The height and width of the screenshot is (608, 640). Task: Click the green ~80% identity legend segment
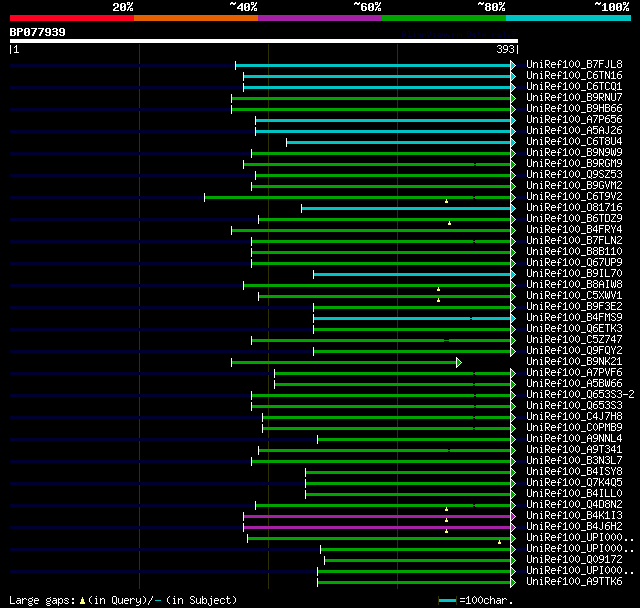(x=444, y=18)
